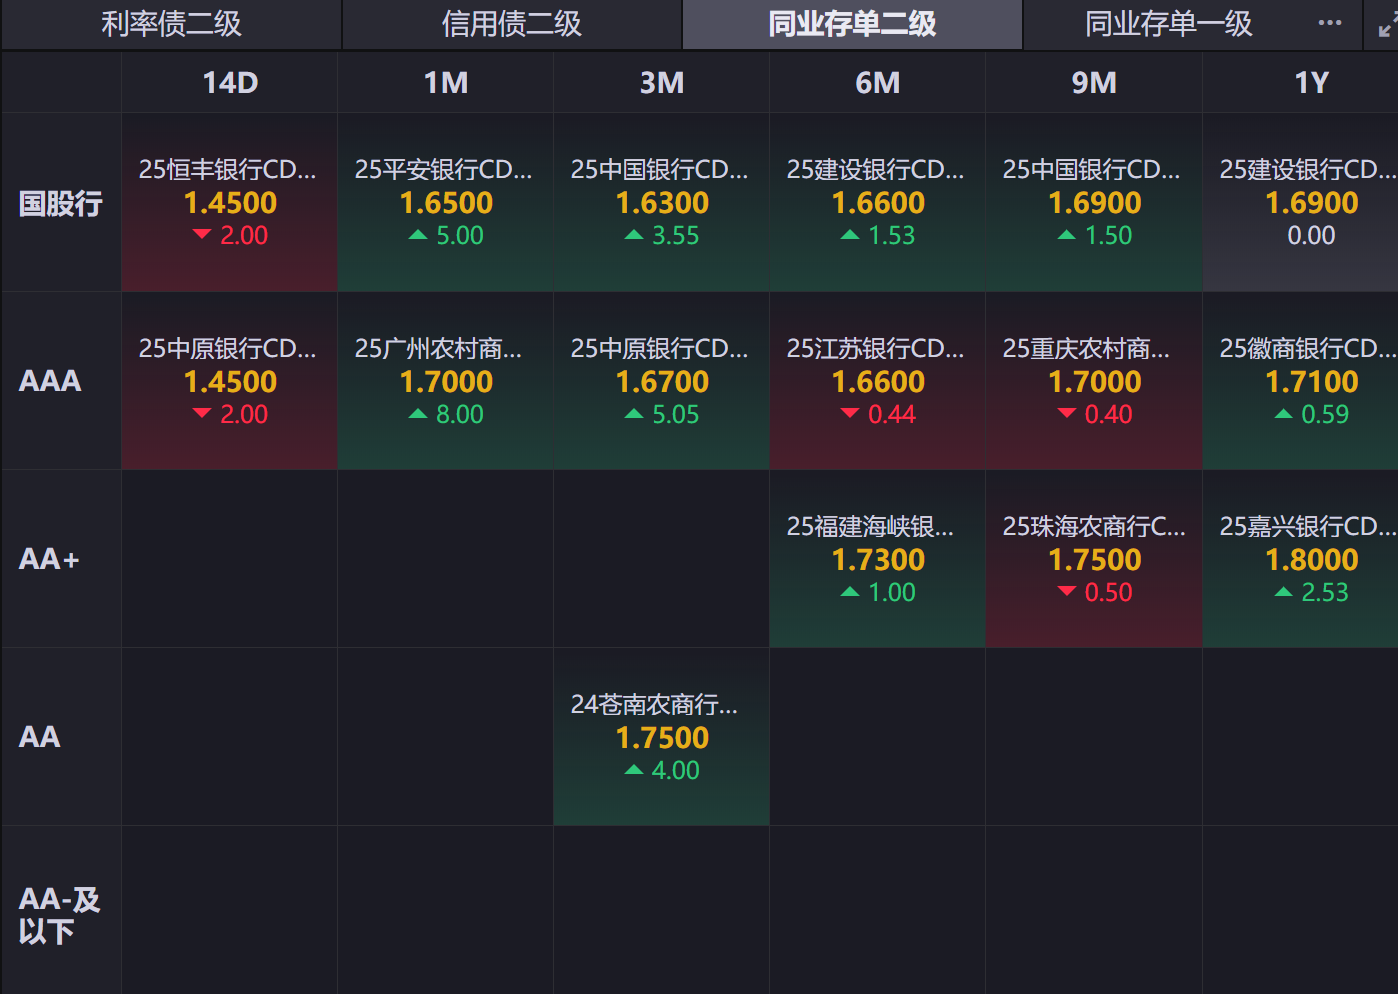This screenshot has height=994, width=1398.
Task: Open 25建设银行CD cell at 1.6600
Action: tap(878, 203)
